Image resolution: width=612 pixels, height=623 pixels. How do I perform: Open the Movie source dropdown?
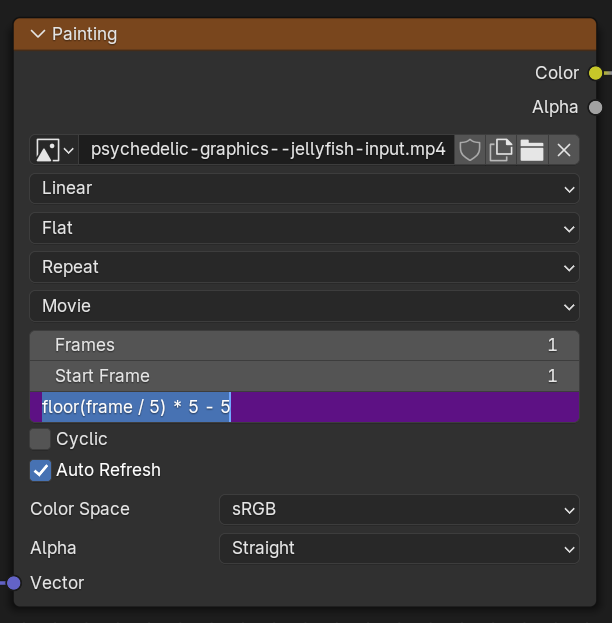(x=304, y=306)
